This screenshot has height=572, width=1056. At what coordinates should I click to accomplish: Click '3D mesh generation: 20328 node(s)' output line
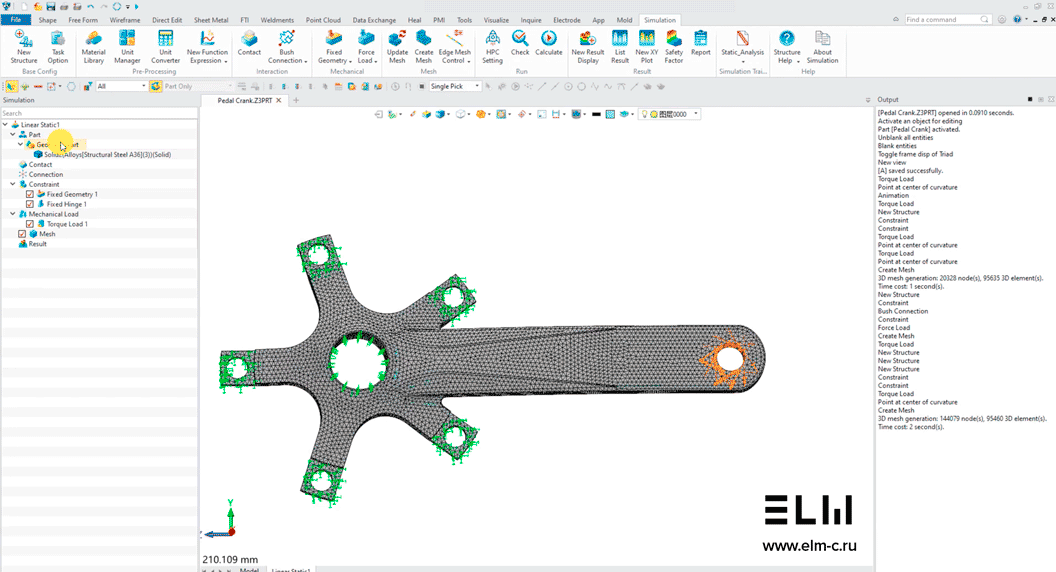tap(960, 278)
